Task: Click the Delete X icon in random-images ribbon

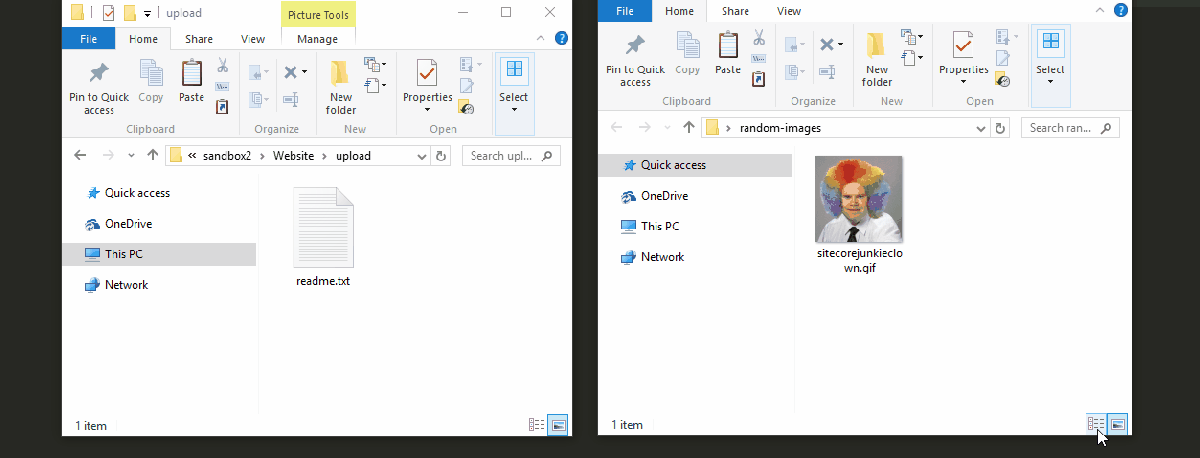Action: 826,45
